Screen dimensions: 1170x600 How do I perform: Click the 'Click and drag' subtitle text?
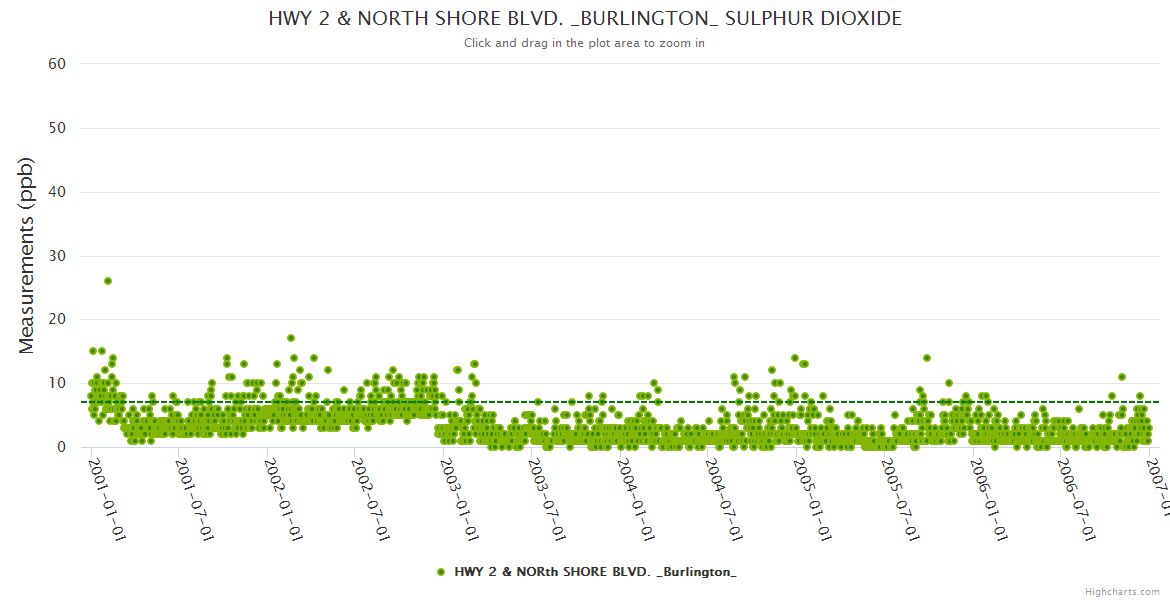584,43
